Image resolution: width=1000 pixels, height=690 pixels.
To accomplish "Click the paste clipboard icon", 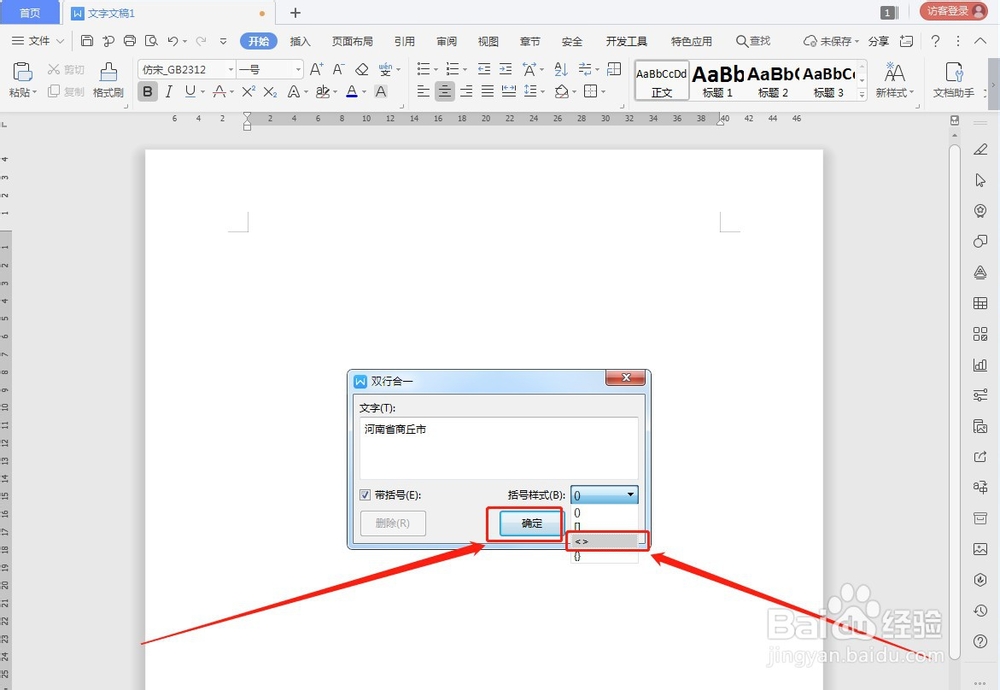I will [x=22, y=72].
